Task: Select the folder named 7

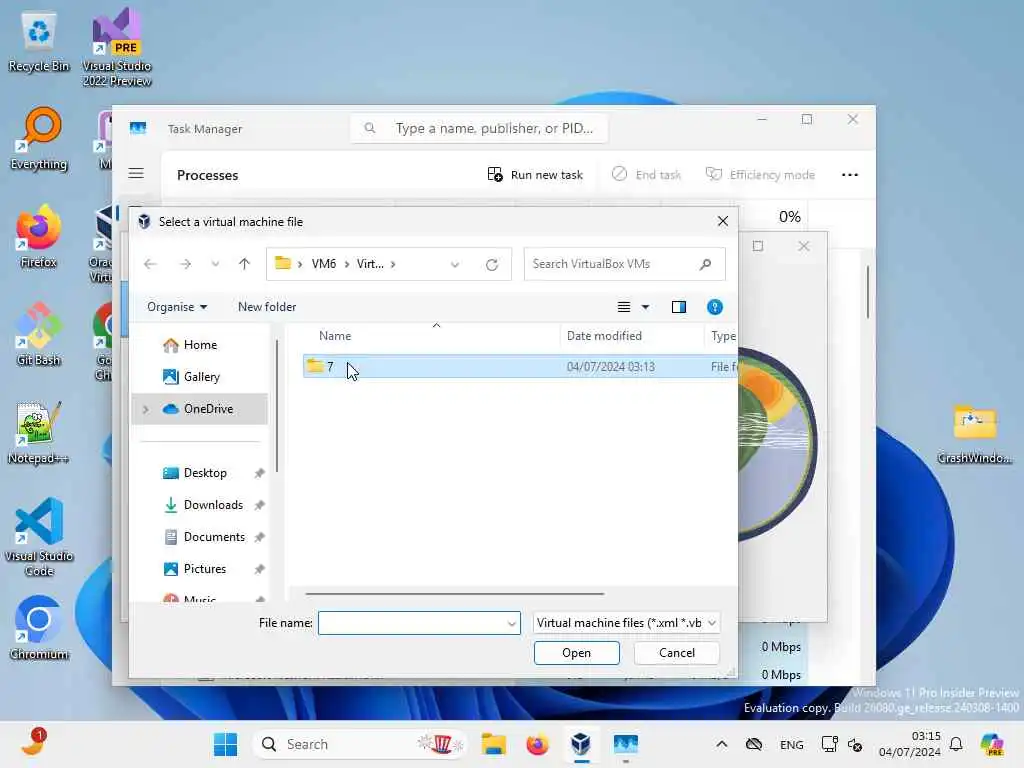Action: (x=520, y=366)
